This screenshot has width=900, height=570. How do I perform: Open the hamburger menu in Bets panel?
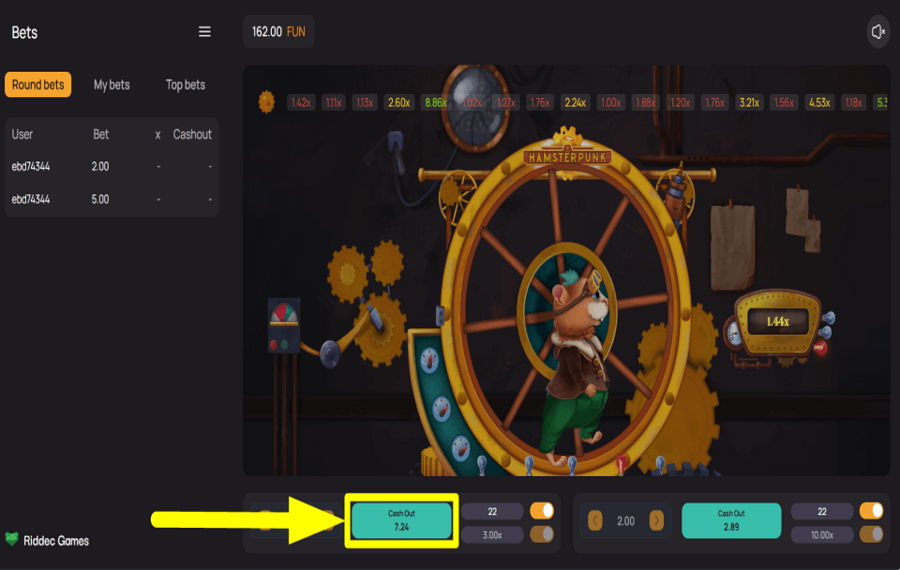[x=205, y=32]
